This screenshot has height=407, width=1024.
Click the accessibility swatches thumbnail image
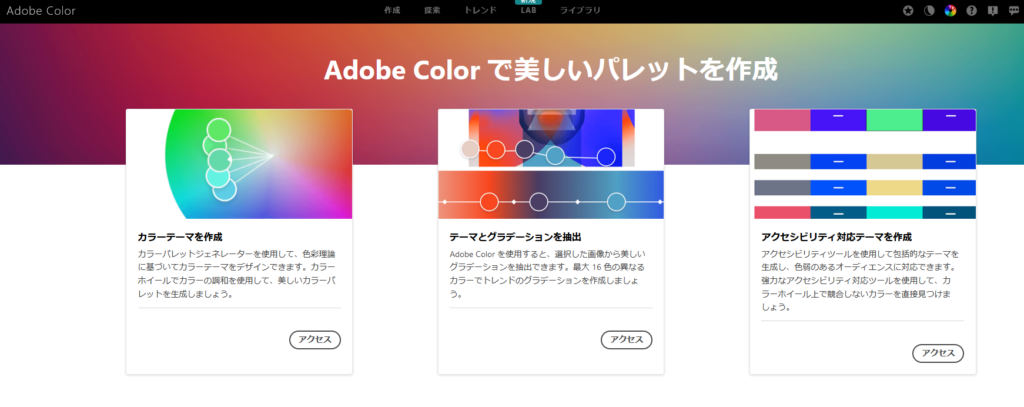(x=863, y=164)
